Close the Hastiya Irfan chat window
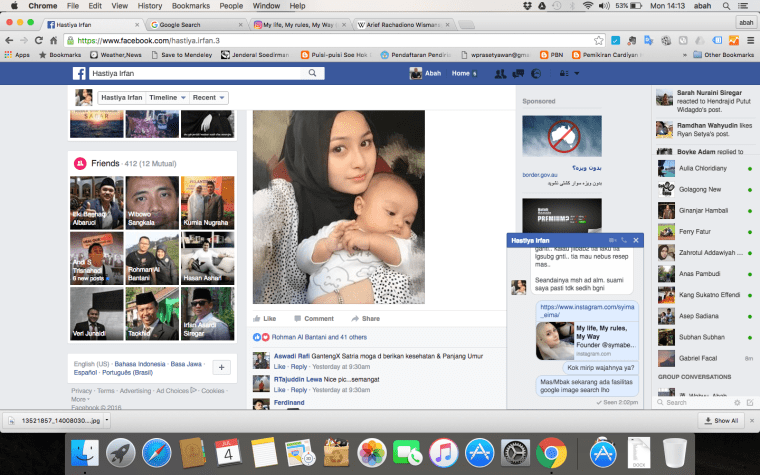760x475 pixels. [x=636, y=240]
